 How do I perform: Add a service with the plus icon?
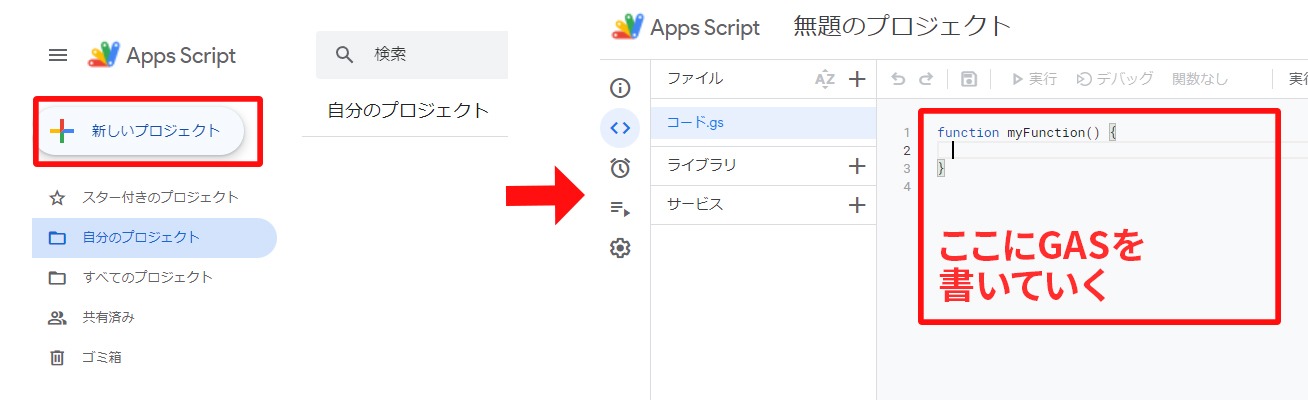pyautogui.click(x=857, y=205)
